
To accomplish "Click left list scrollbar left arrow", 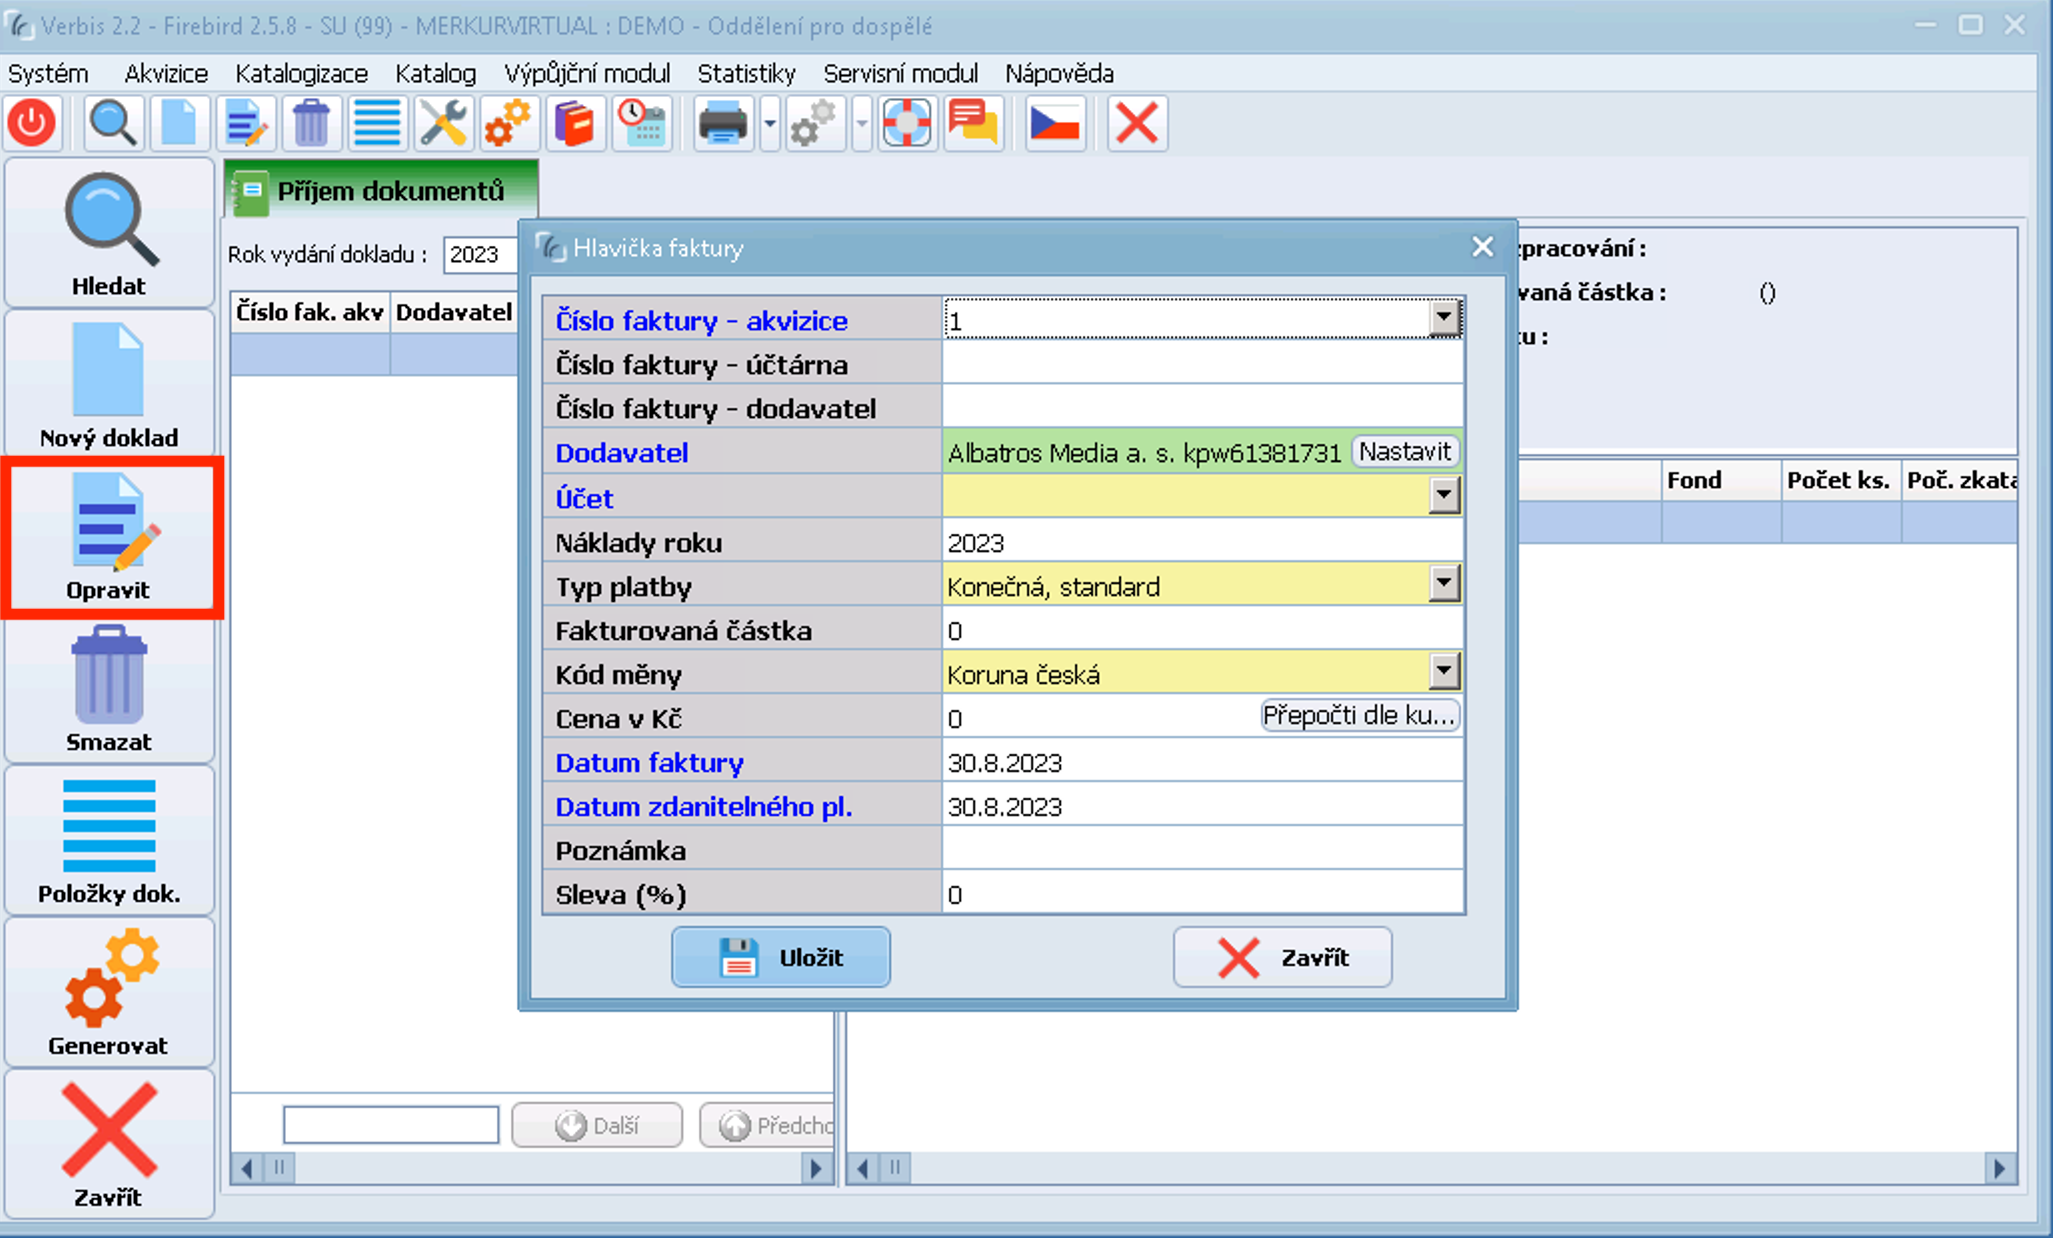I will (x=247, y=1168).
